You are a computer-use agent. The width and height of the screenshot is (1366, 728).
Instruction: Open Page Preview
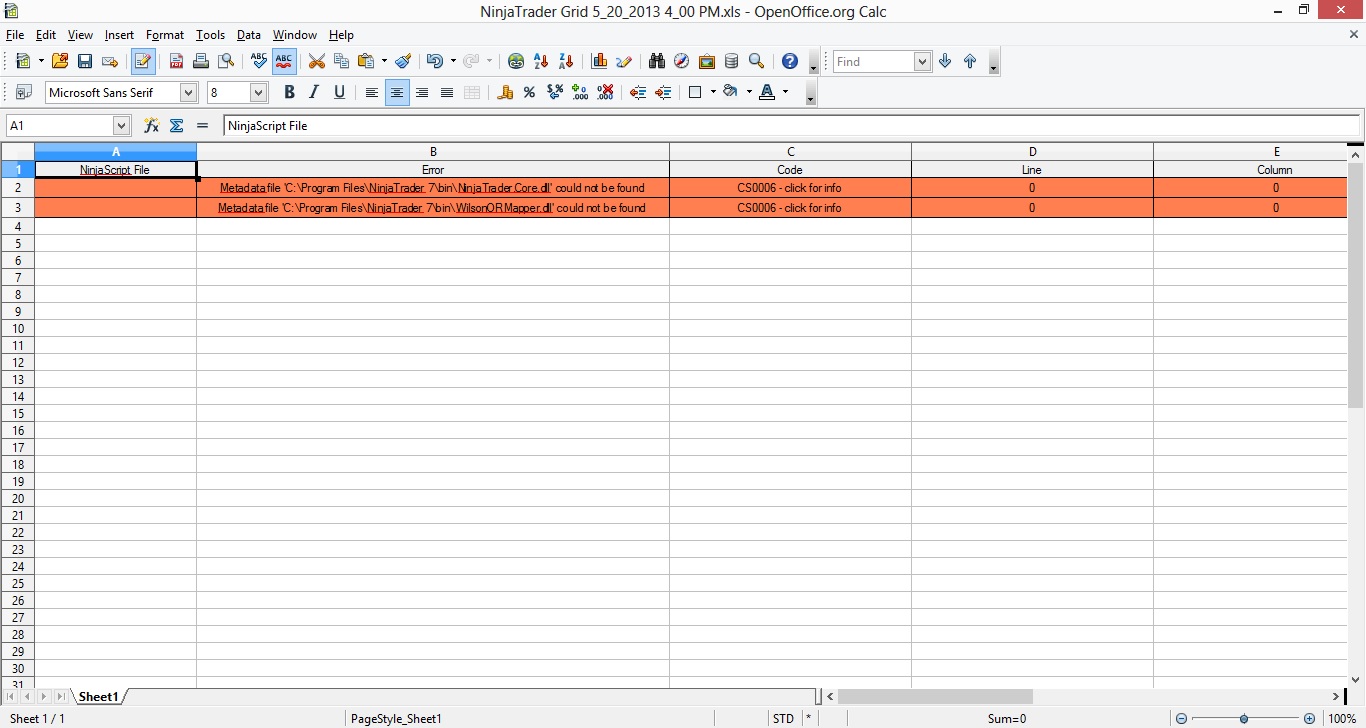click(226, 61)
